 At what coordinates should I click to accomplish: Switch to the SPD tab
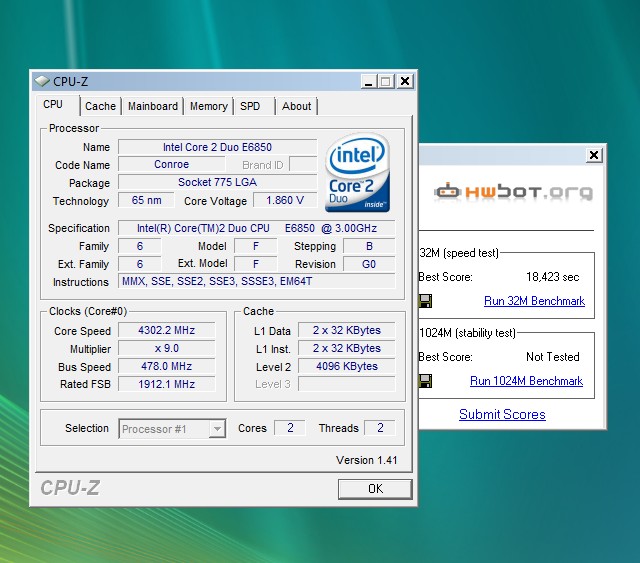[250, 106]
